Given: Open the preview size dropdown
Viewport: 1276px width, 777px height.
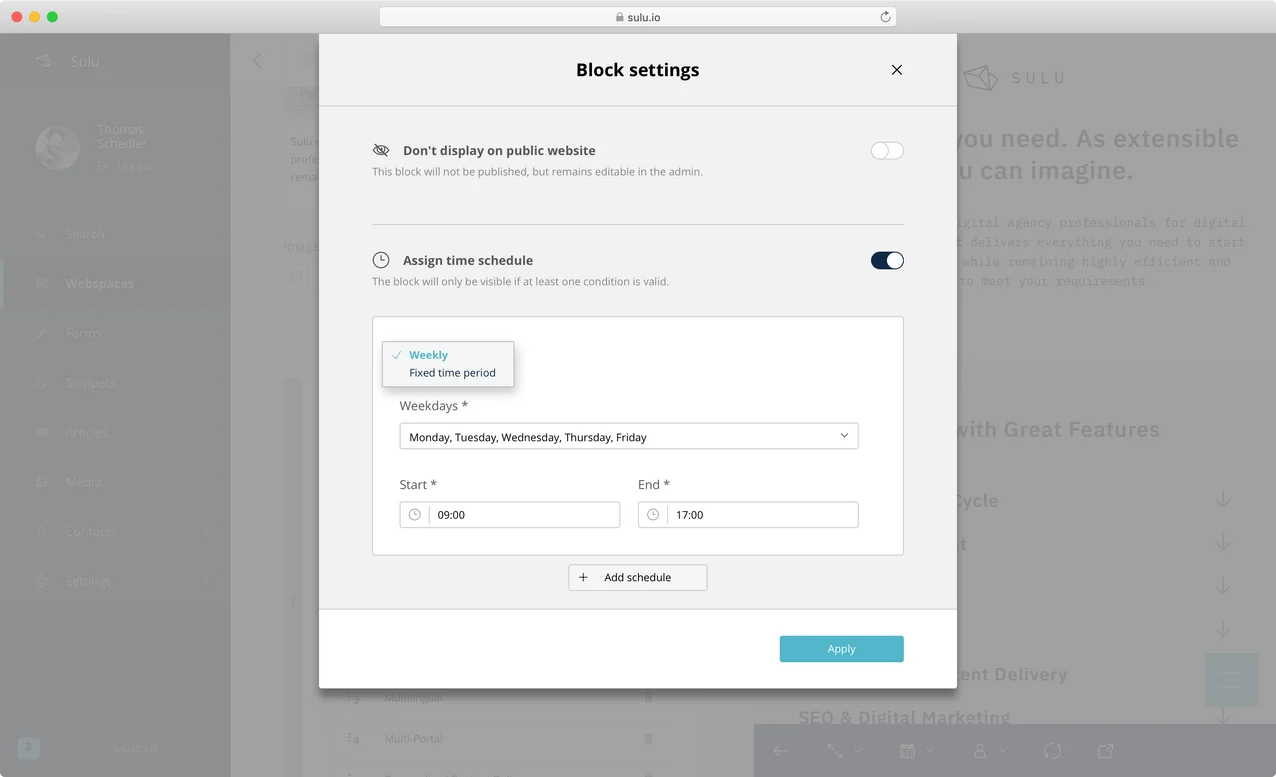Looking at the screenshot, I should 843,751.
